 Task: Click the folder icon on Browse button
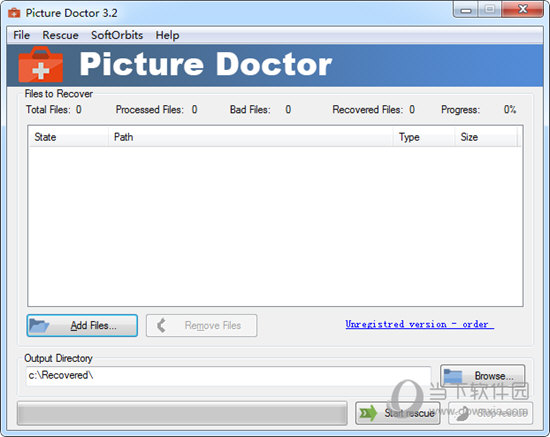tap(453, 376)
